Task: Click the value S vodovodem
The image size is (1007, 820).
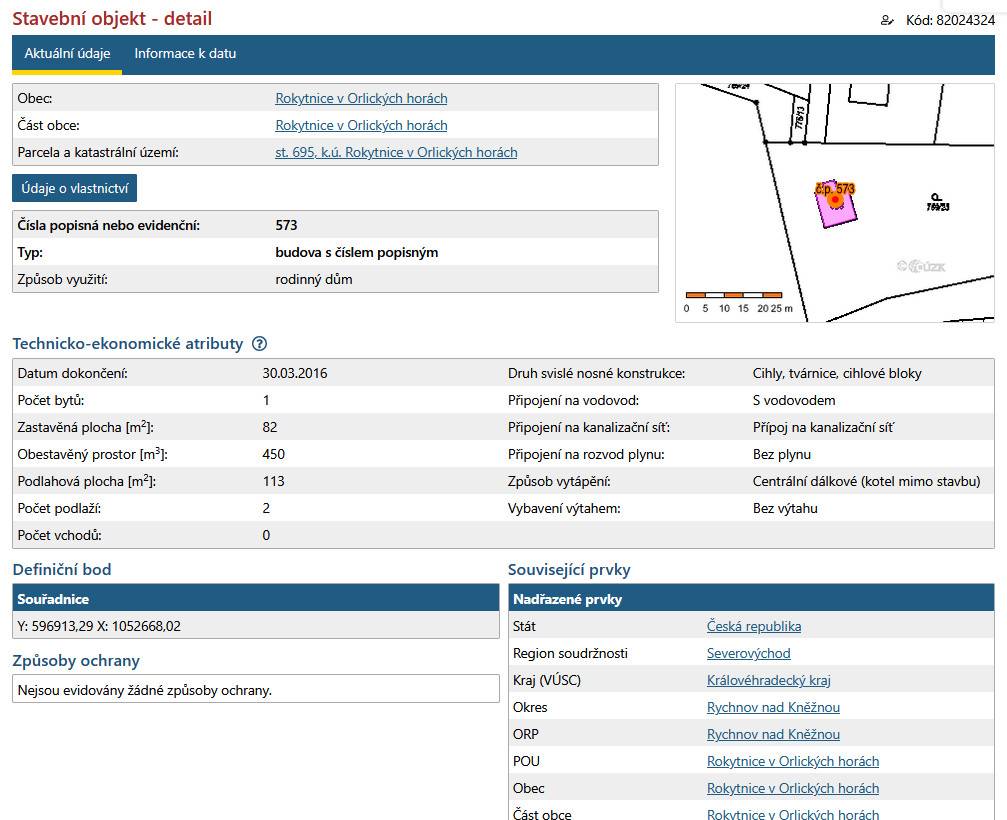Action: 794,400
